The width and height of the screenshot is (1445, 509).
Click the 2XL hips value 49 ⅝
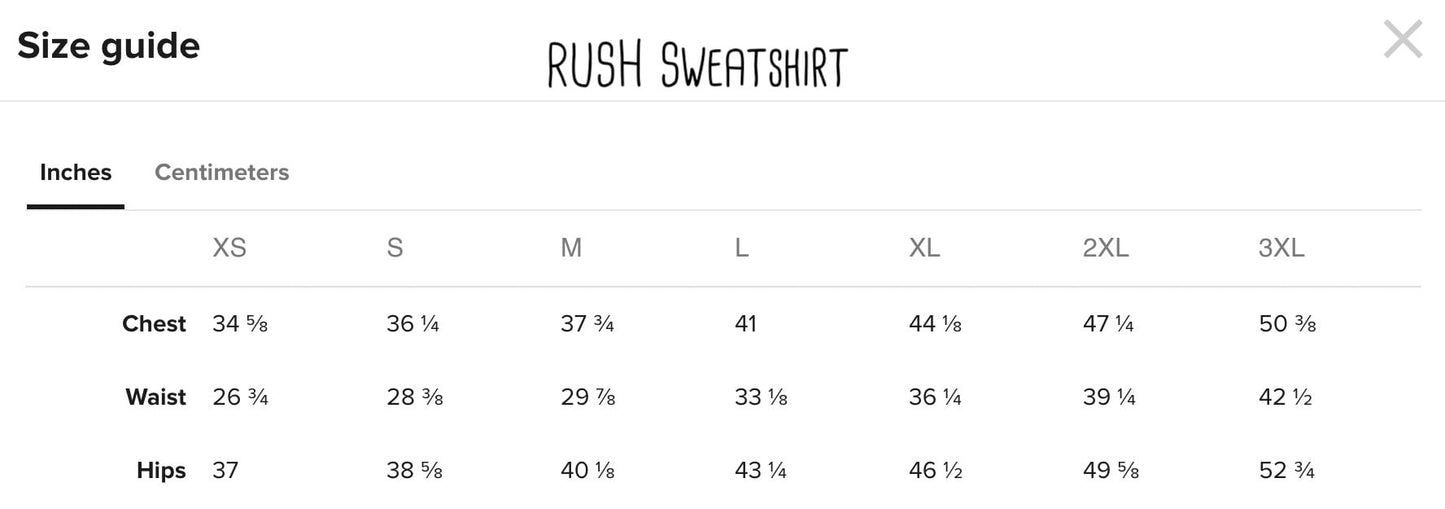[x=1111, y=470]
